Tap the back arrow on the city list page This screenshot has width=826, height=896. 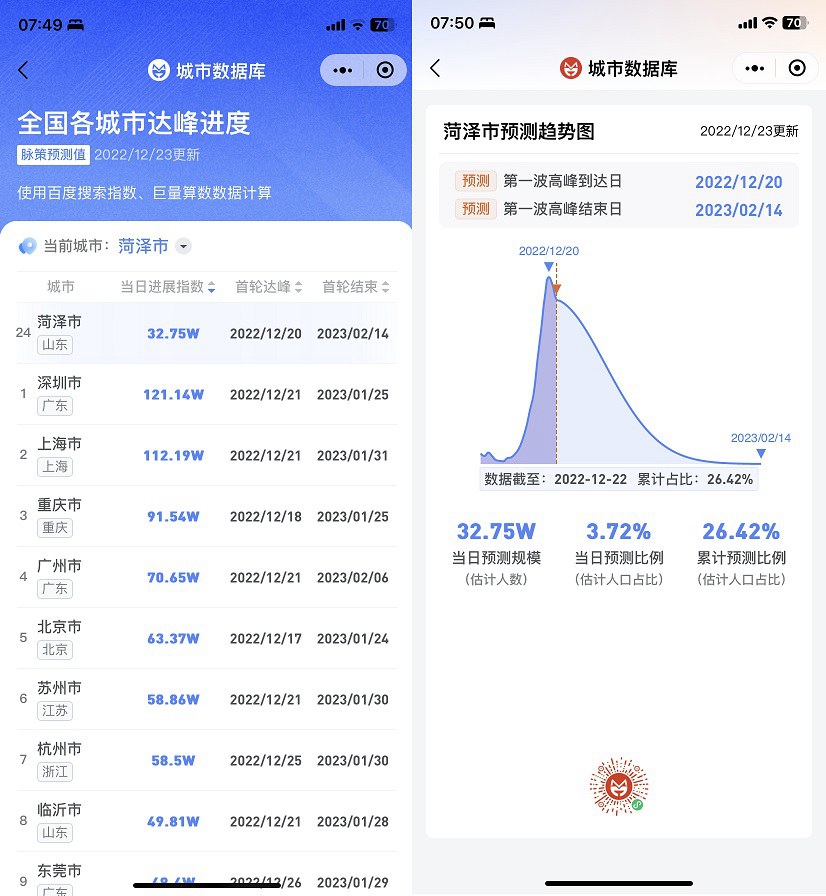[23, 70]
